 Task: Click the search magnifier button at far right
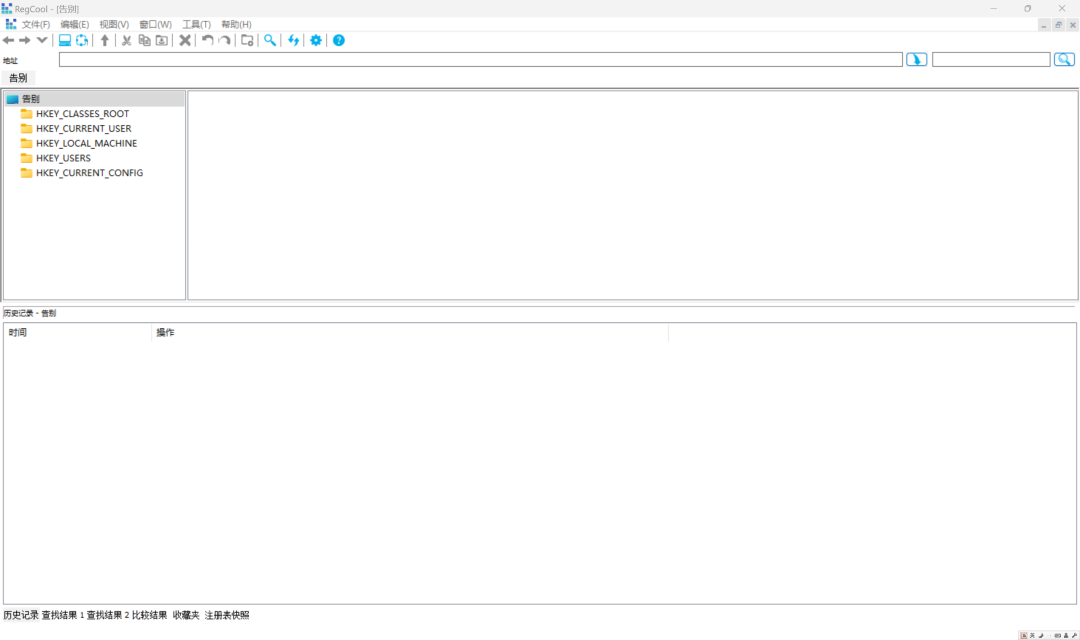click(x=1065, y=60)
